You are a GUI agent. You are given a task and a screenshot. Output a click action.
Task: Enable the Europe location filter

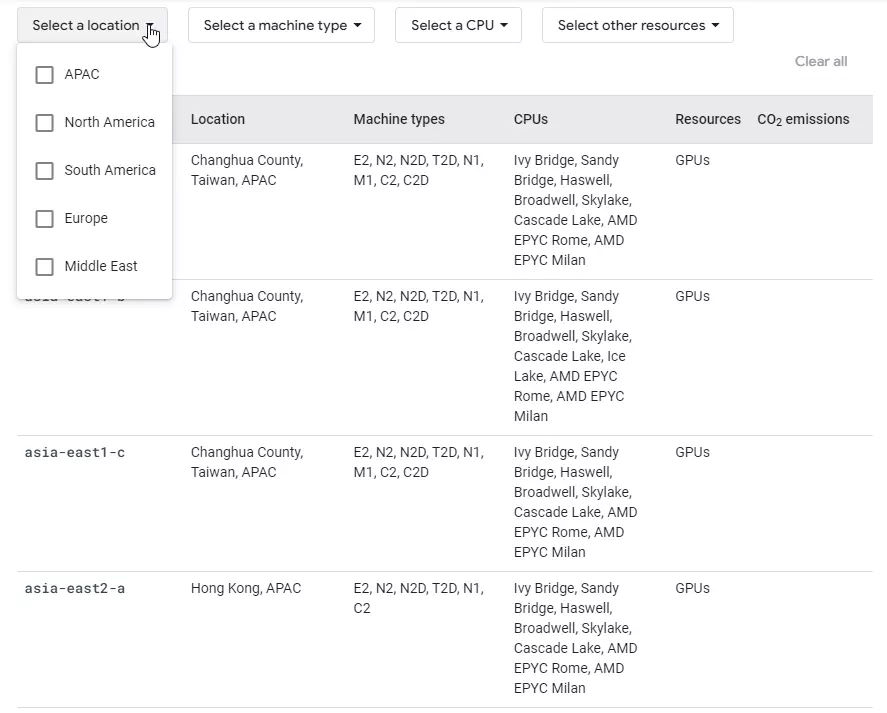tap(44, 218)
